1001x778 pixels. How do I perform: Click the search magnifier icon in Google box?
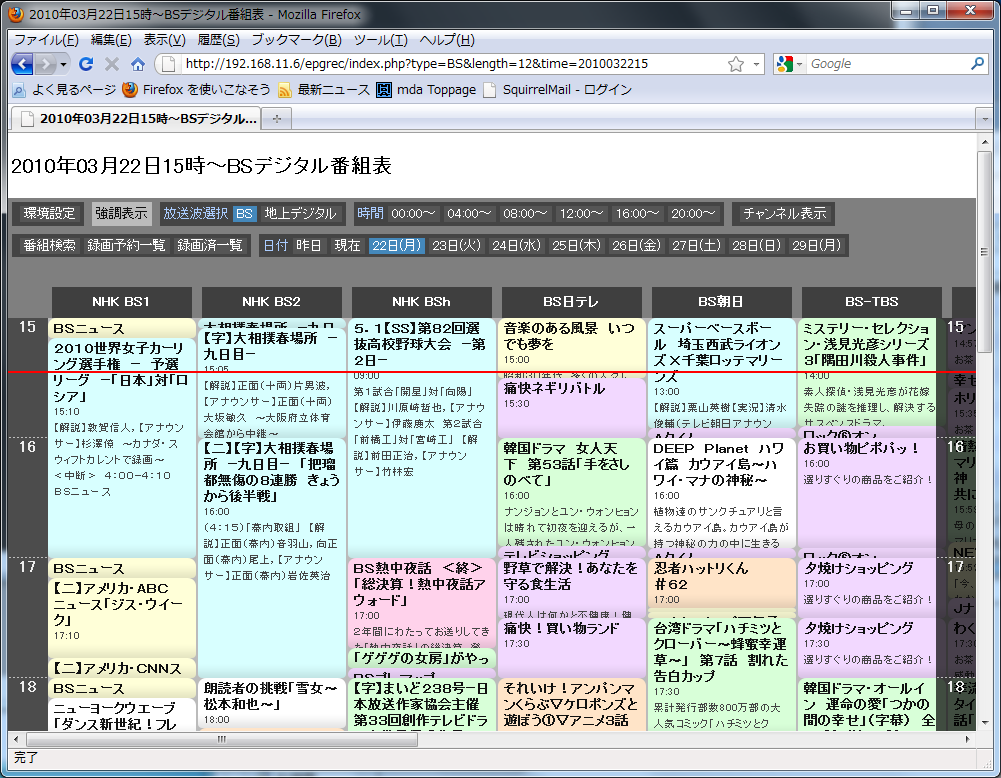click(977, 64)
